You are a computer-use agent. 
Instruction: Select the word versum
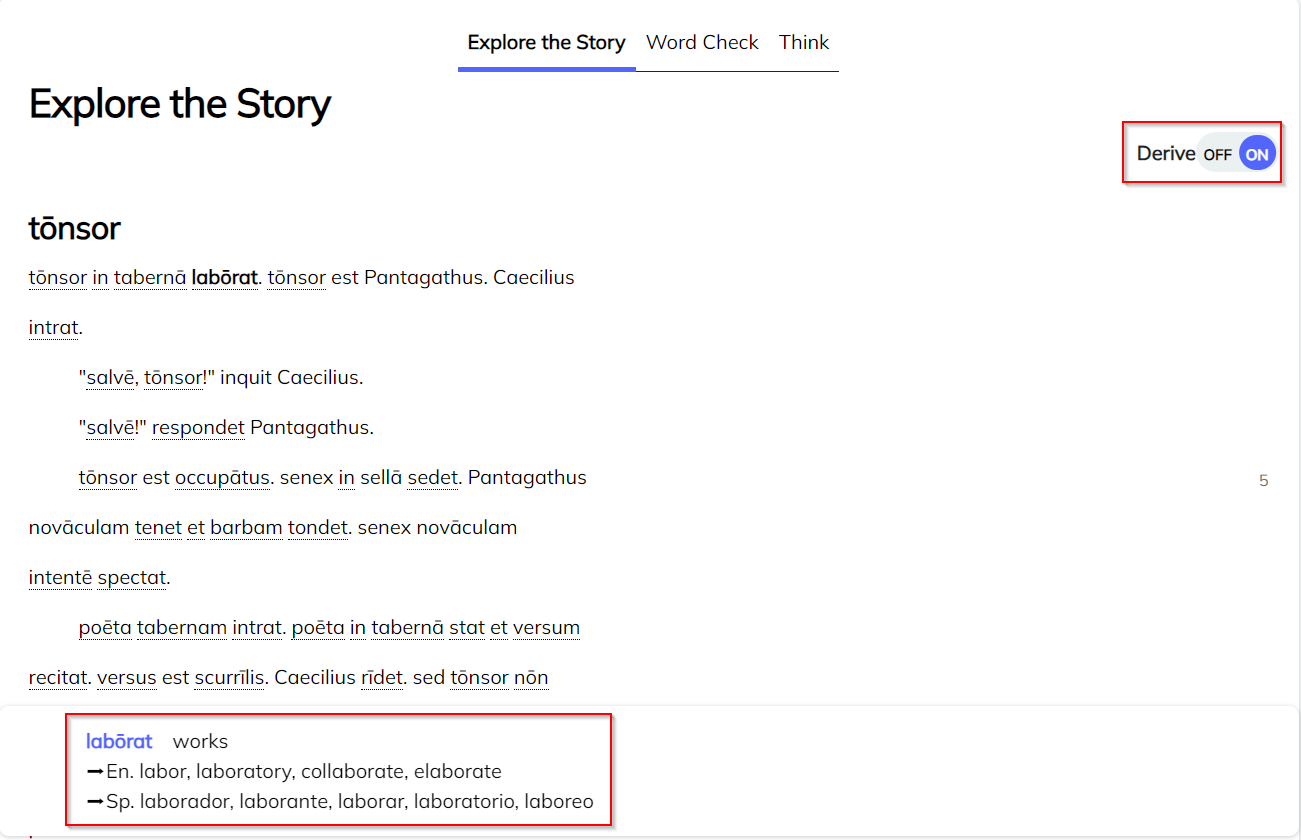547,628
